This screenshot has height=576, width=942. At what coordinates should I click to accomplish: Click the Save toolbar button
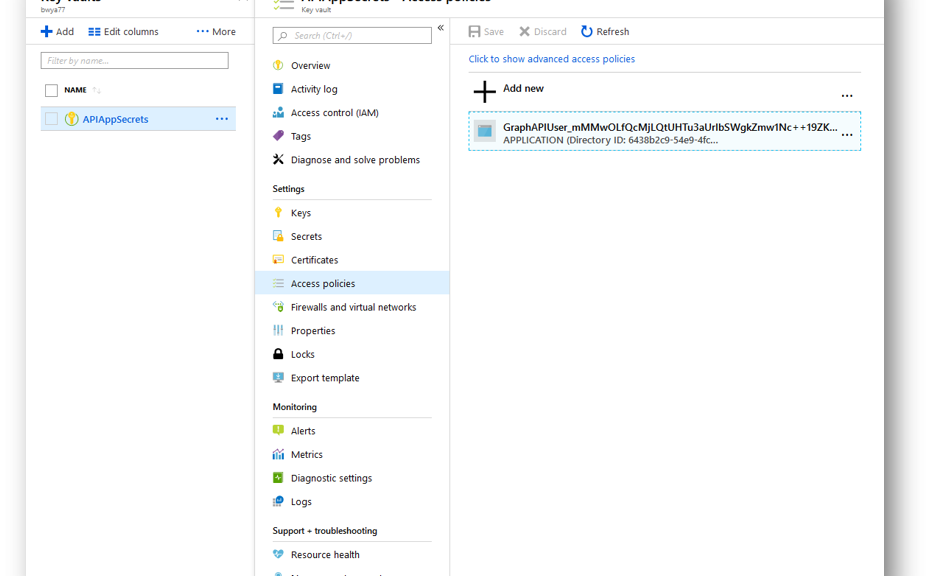pos(486,31)
